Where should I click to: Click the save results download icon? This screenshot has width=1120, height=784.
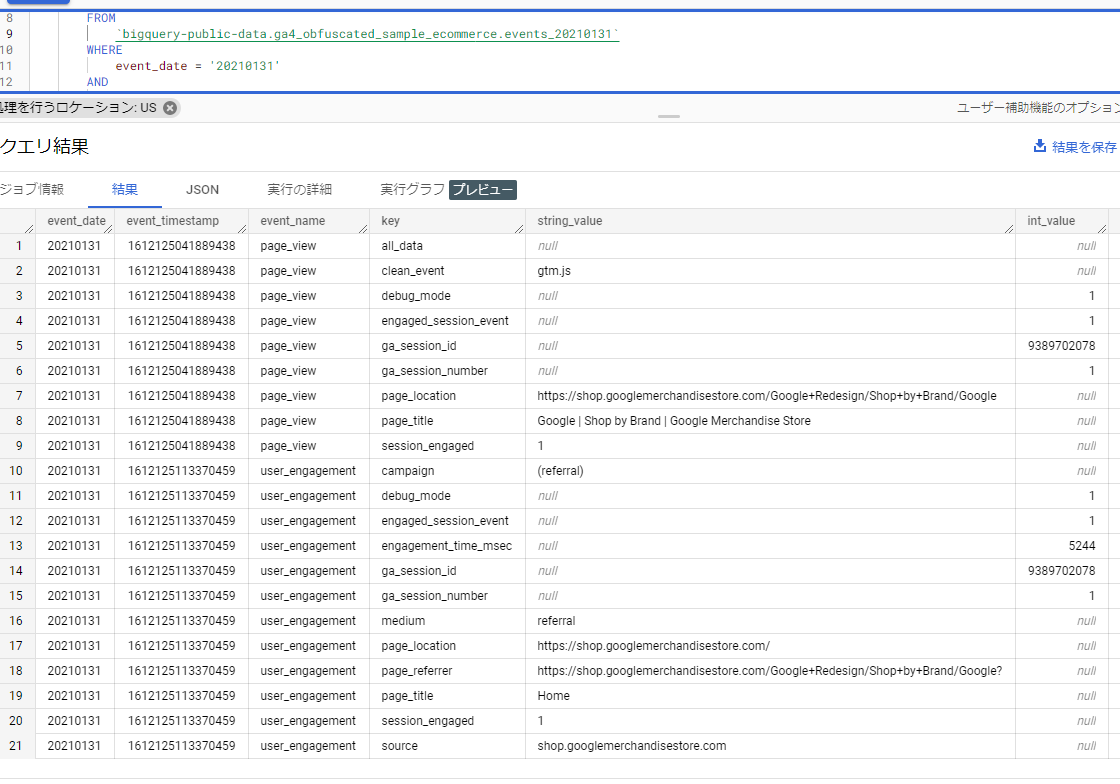pos(1040,146)
